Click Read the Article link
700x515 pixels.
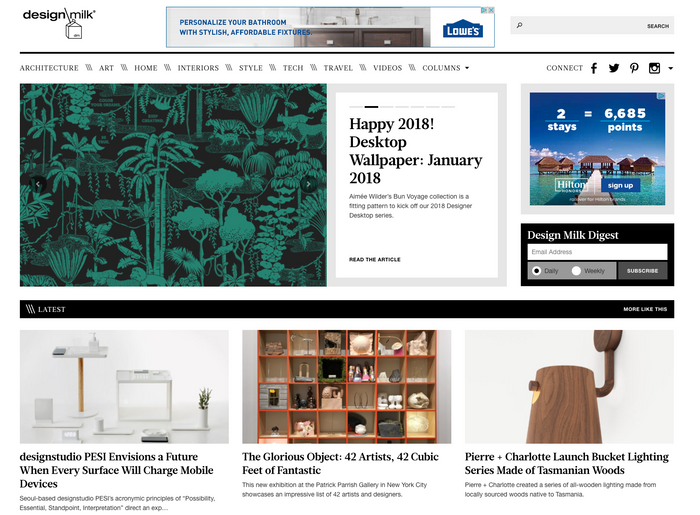tap(375, 259)
